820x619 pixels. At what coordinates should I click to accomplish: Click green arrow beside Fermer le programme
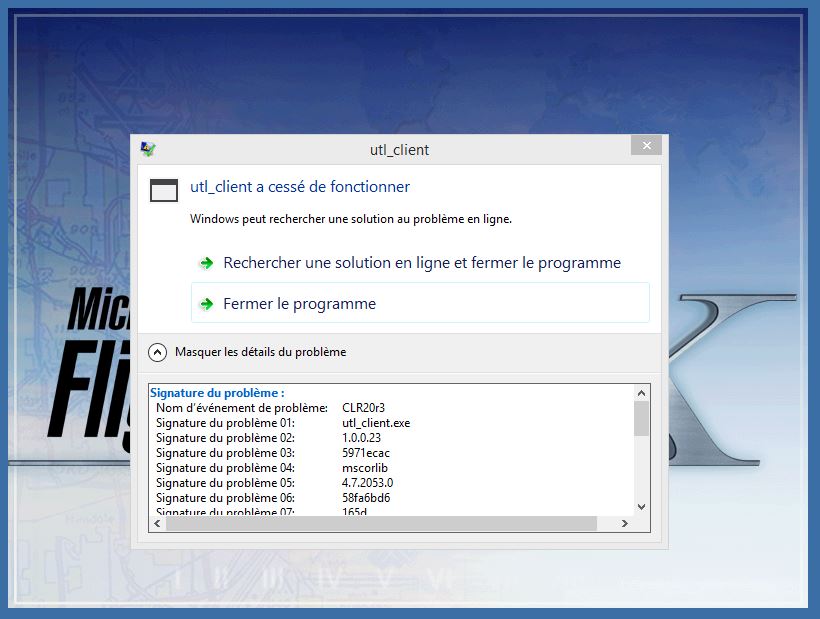coord(207,304)
